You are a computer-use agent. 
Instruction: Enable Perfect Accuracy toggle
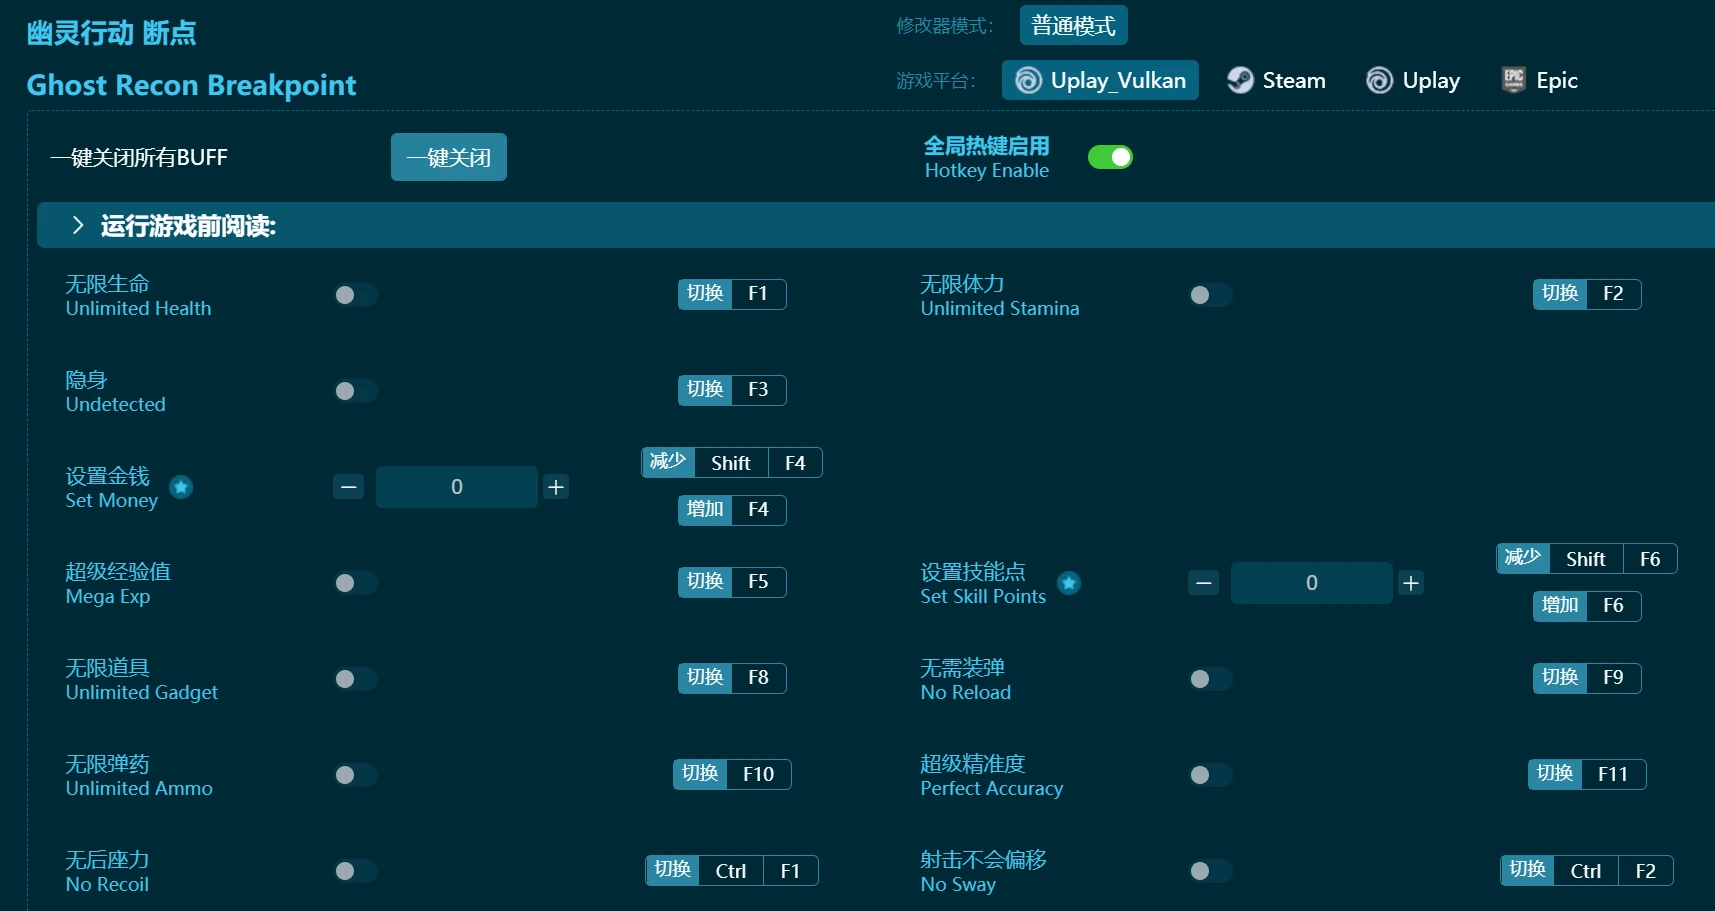coord(1210,775)
